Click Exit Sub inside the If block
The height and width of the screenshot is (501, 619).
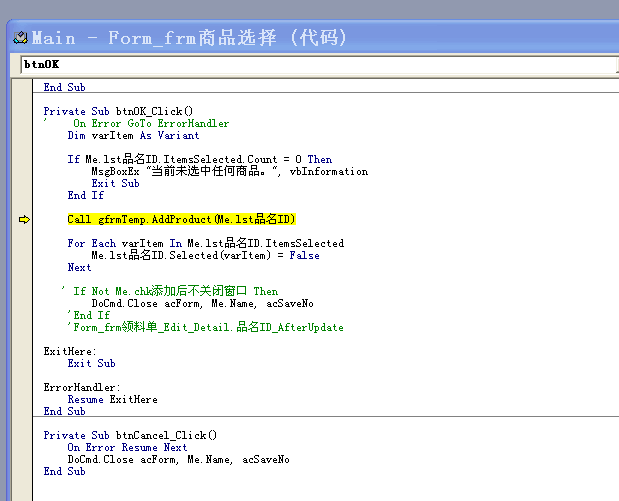click(115, 183)
